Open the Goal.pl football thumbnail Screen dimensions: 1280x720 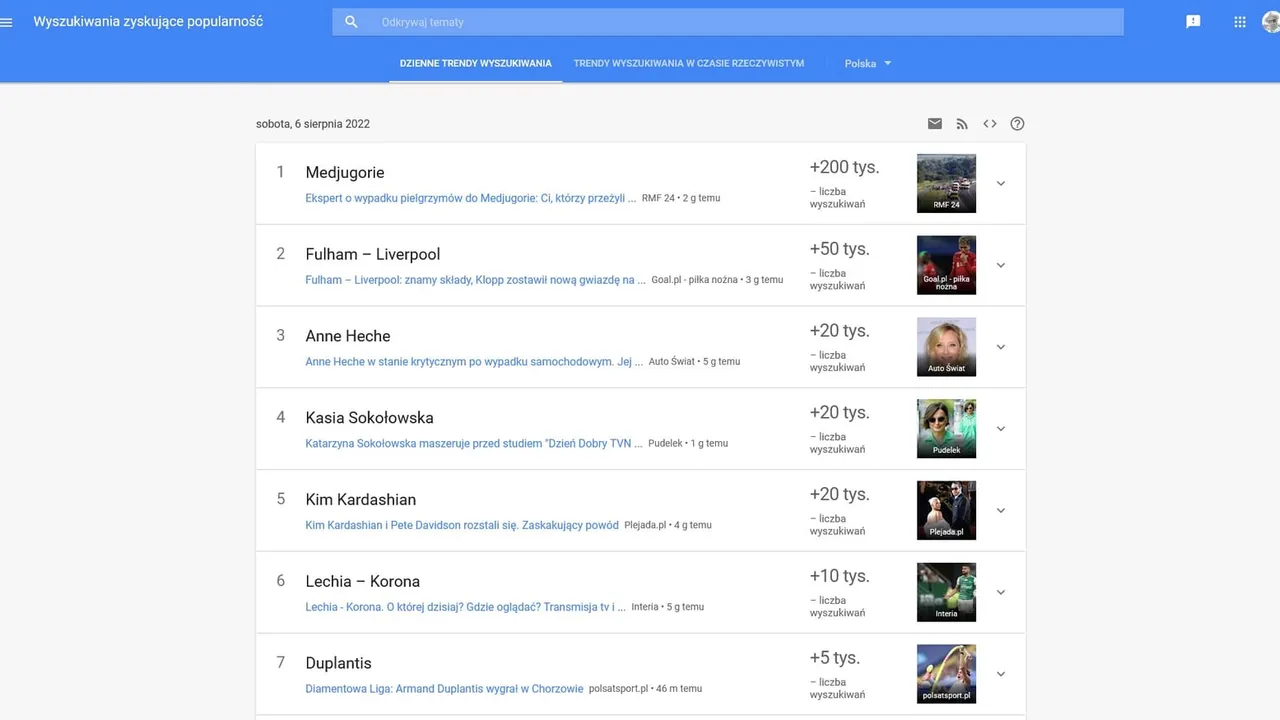946,265
